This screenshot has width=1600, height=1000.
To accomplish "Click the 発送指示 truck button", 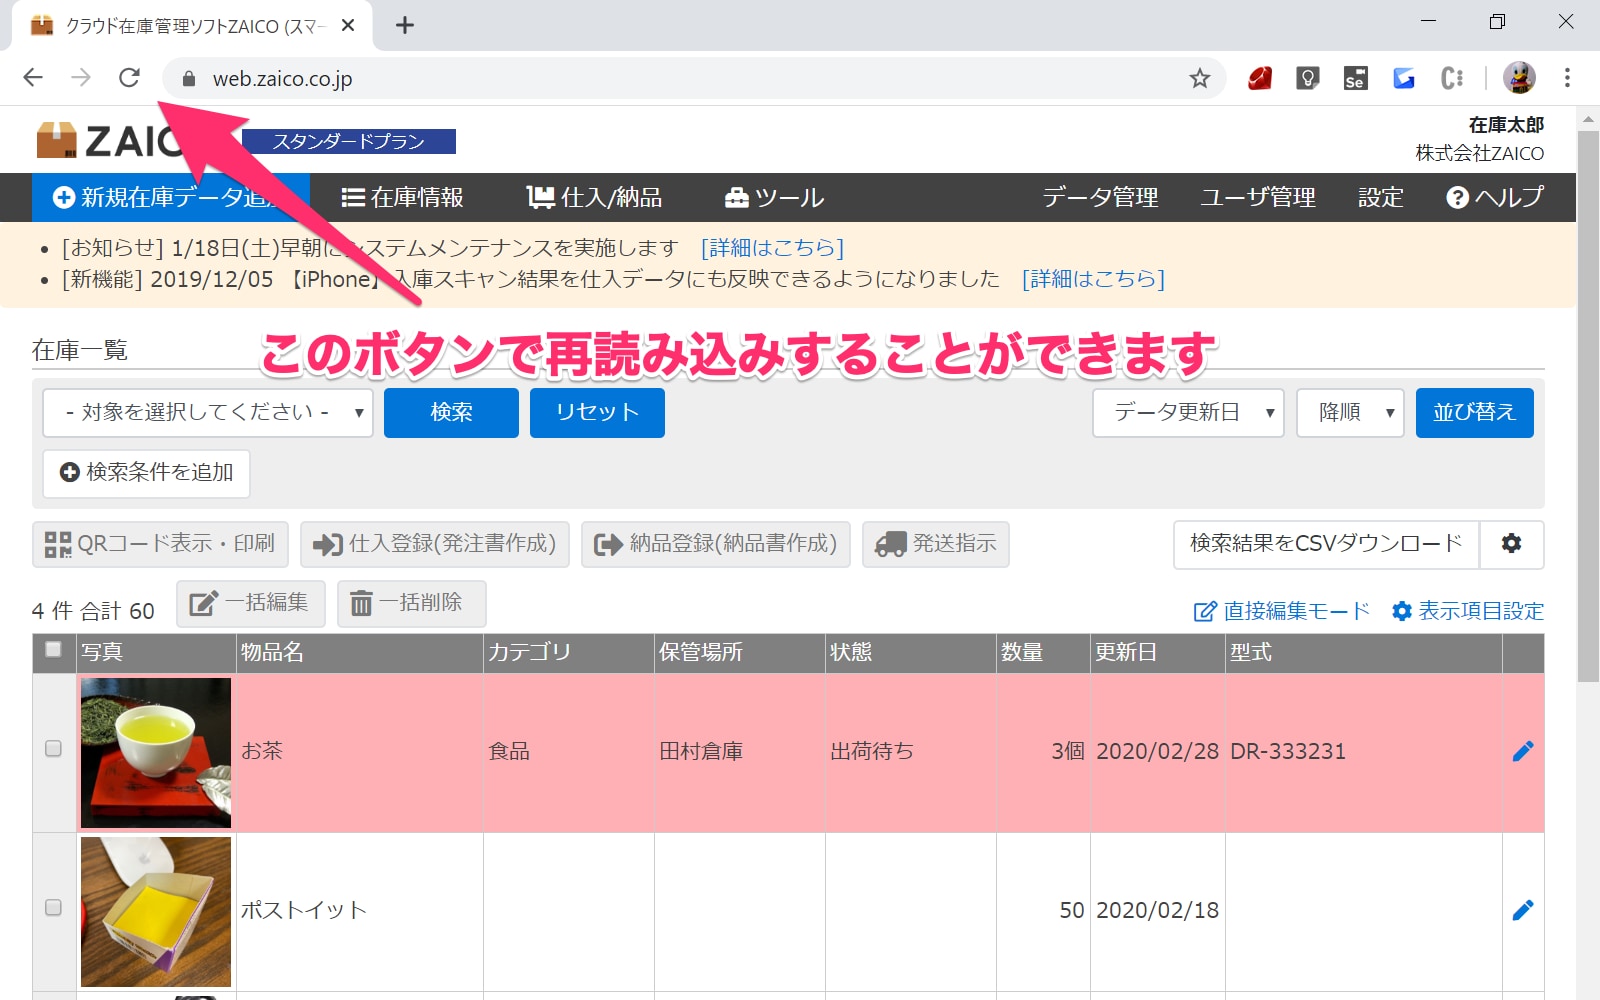I will tap(936, 544).
